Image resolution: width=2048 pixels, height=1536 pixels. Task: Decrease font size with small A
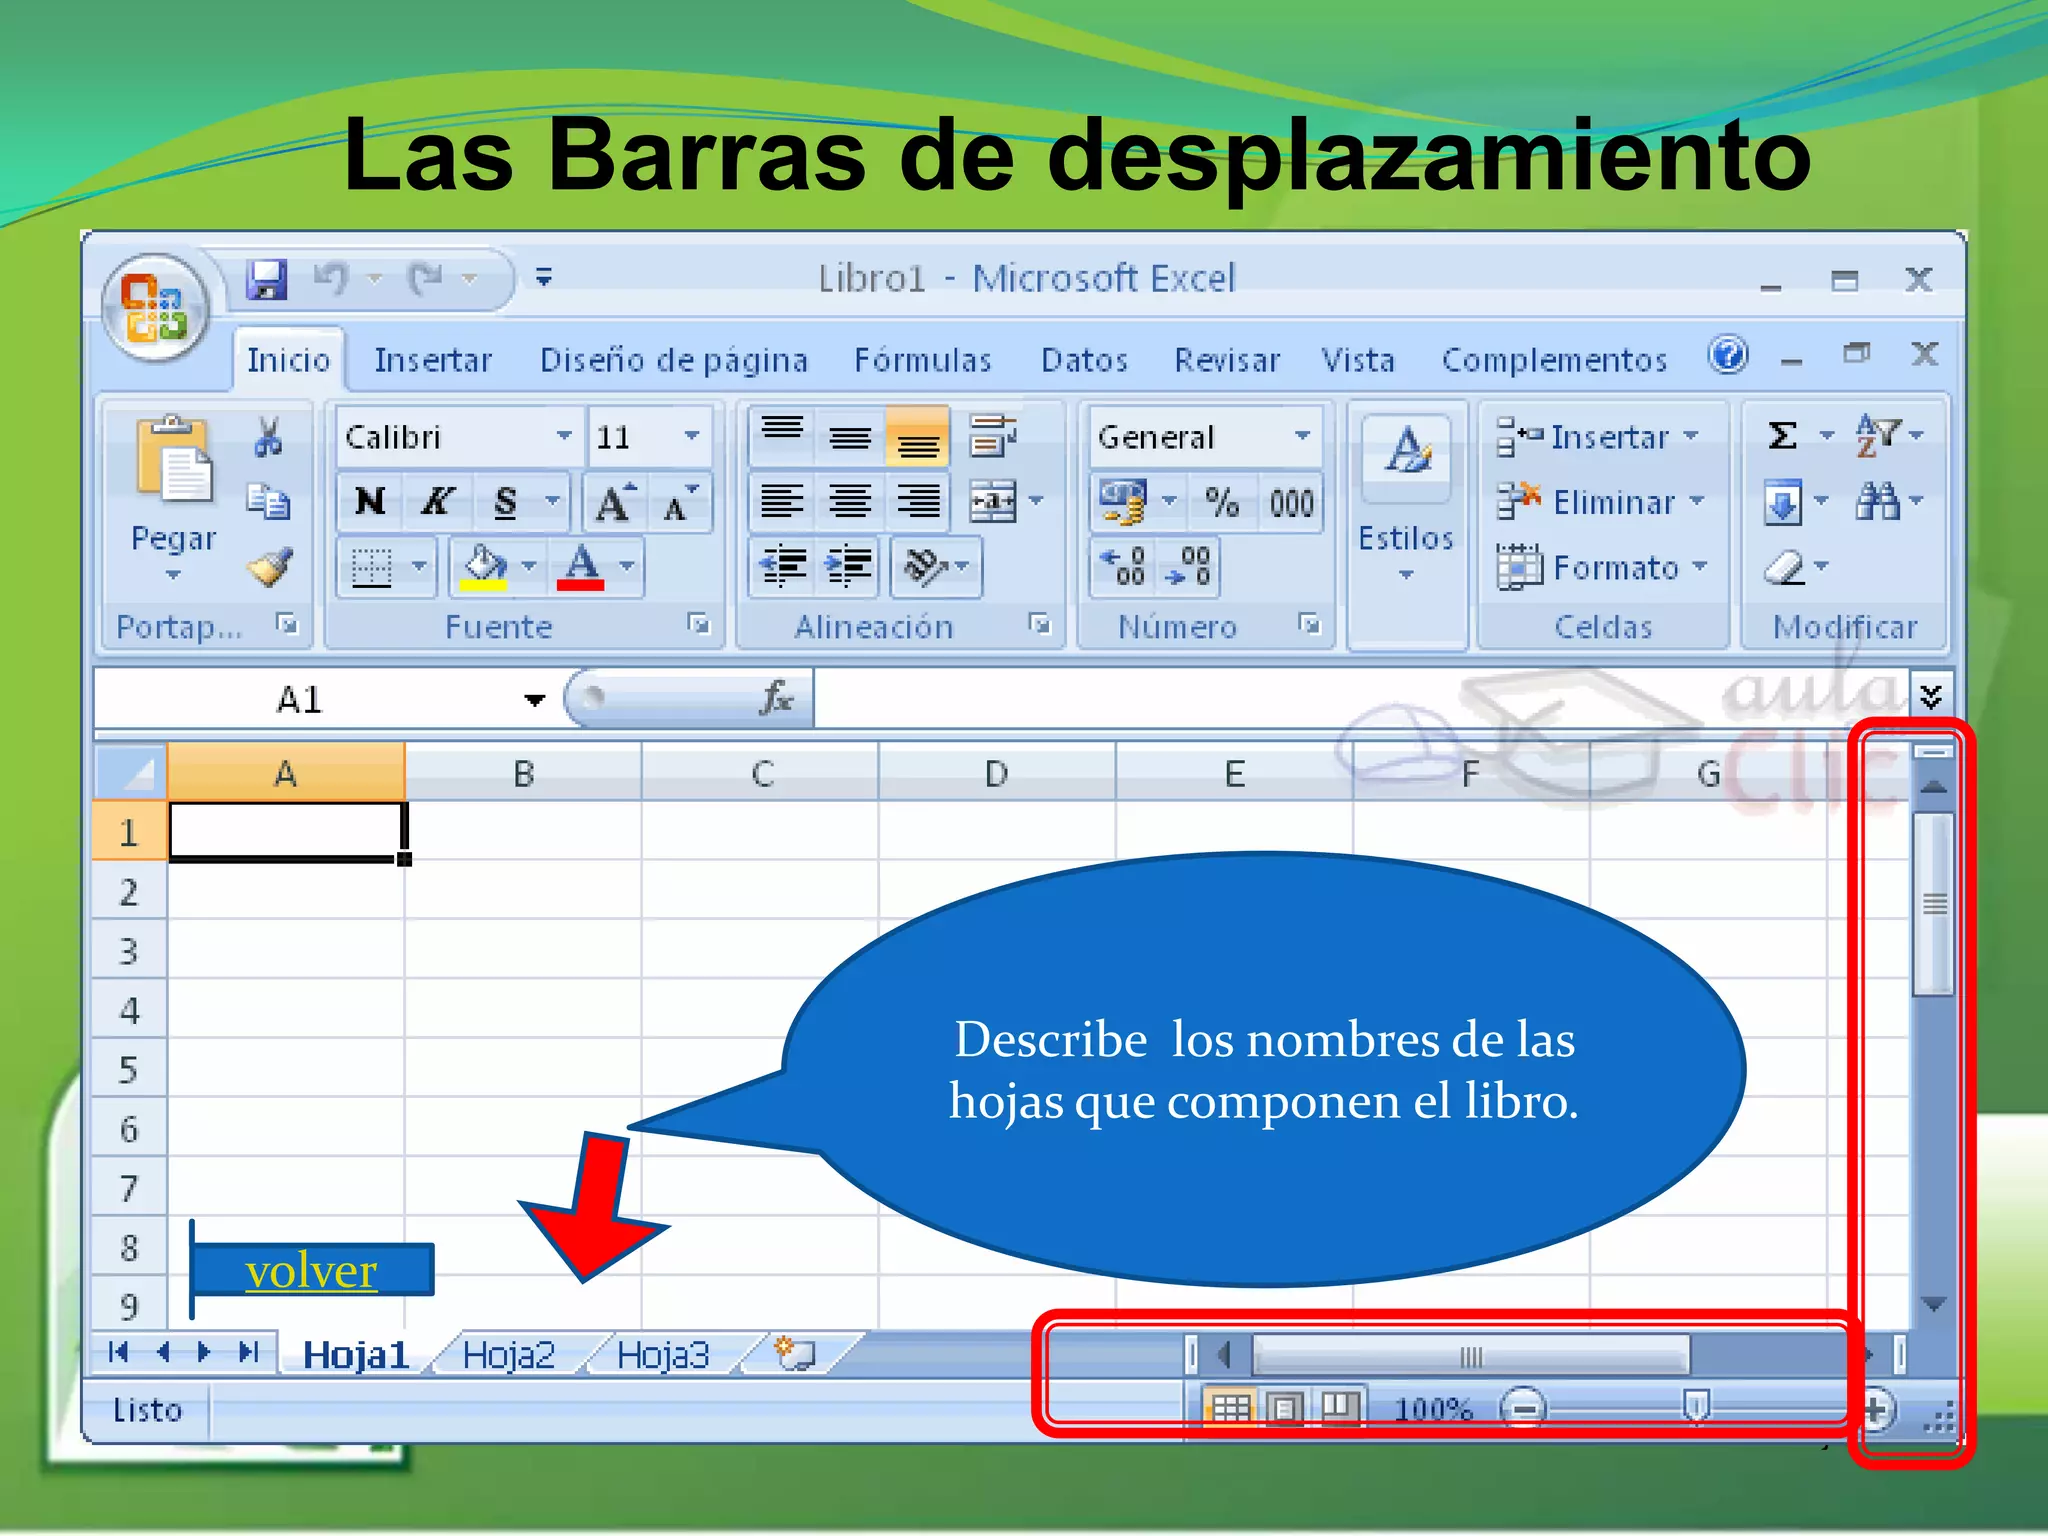pyautogui.click(x=681, y=501)
